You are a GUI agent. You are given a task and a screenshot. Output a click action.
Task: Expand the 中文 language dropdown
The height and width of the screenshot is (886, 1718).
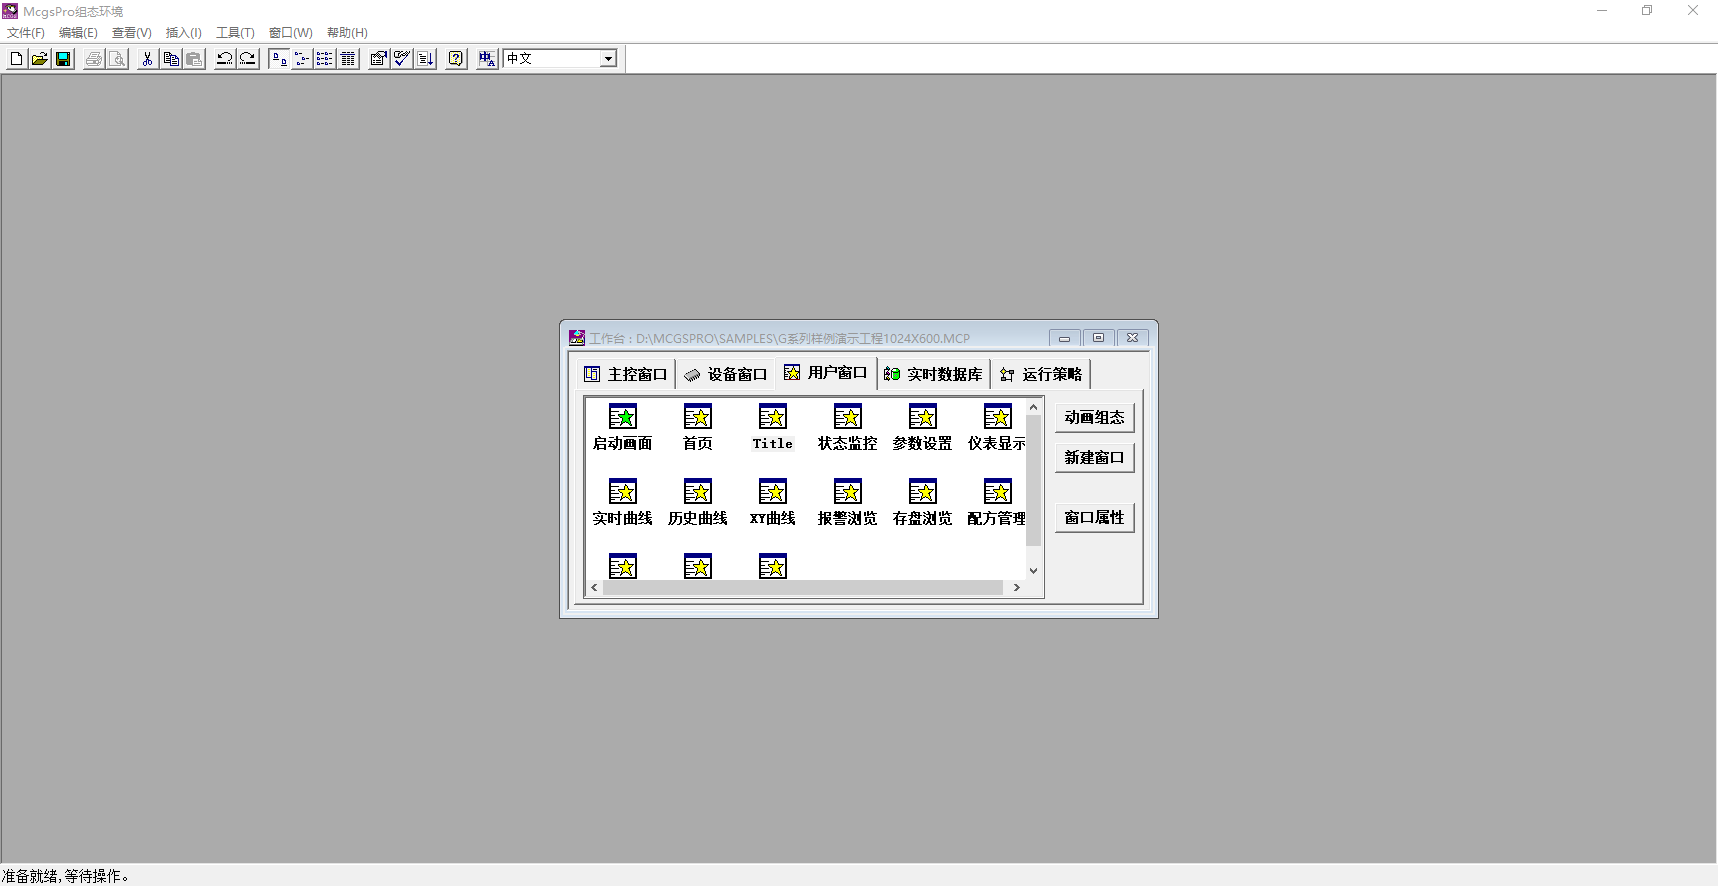[x=608, y=59]
